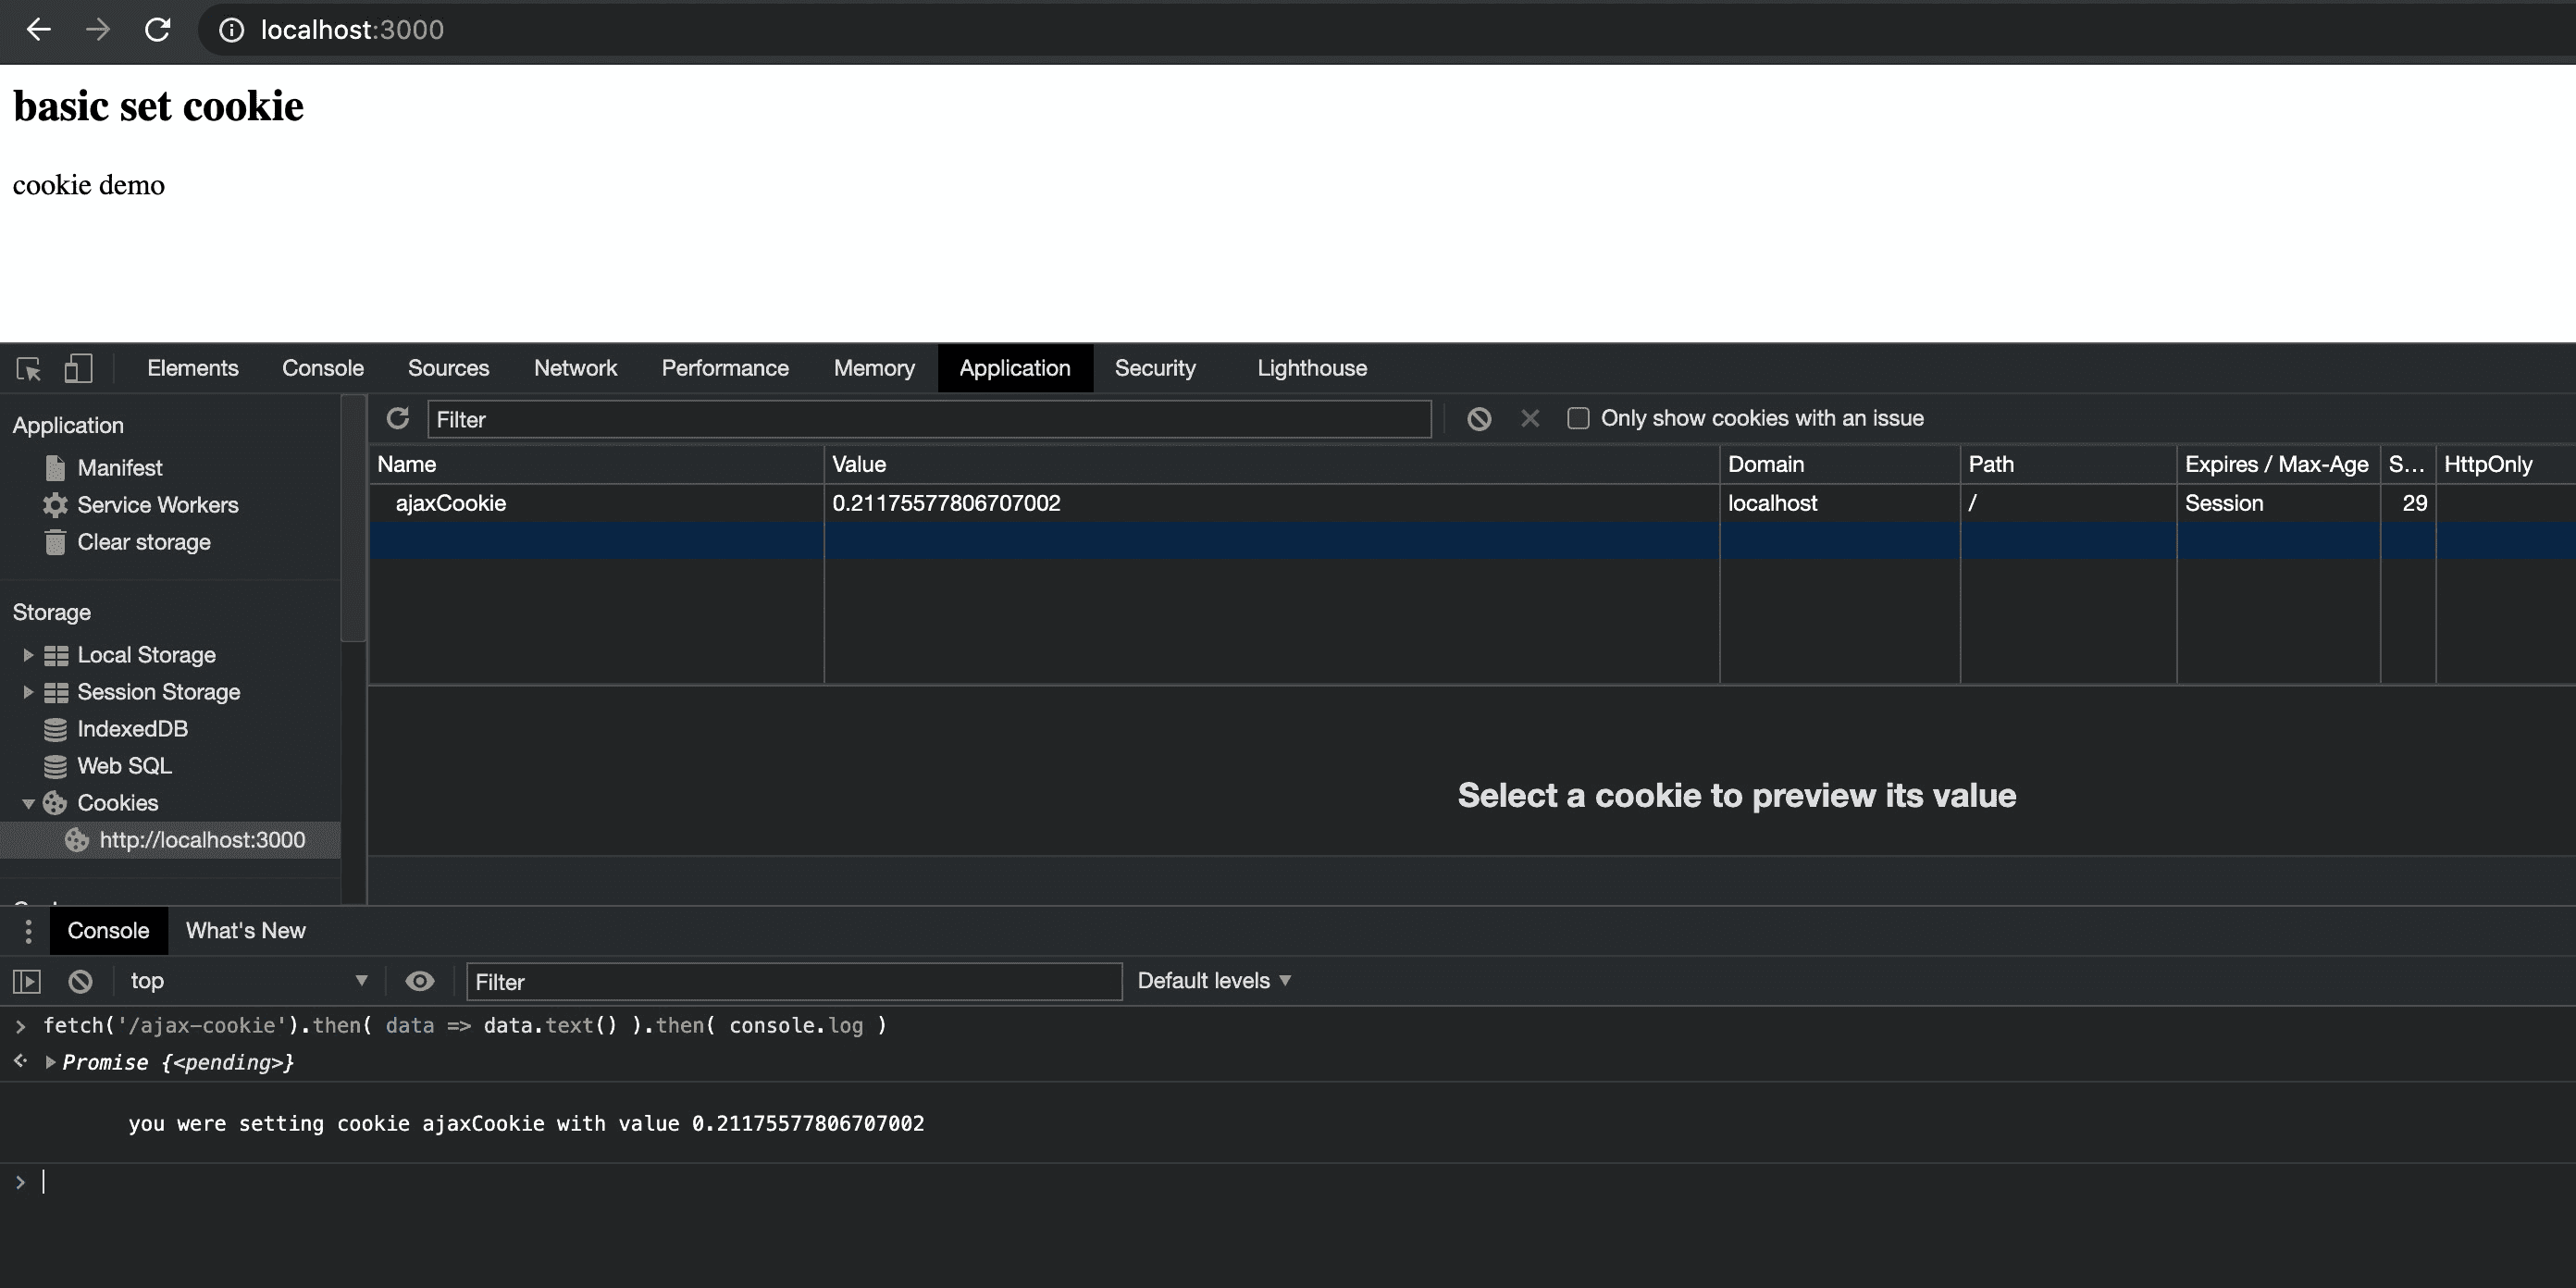Click the clear all cookies icon
2576x1288 pixels.
(x=1479, y=418)
